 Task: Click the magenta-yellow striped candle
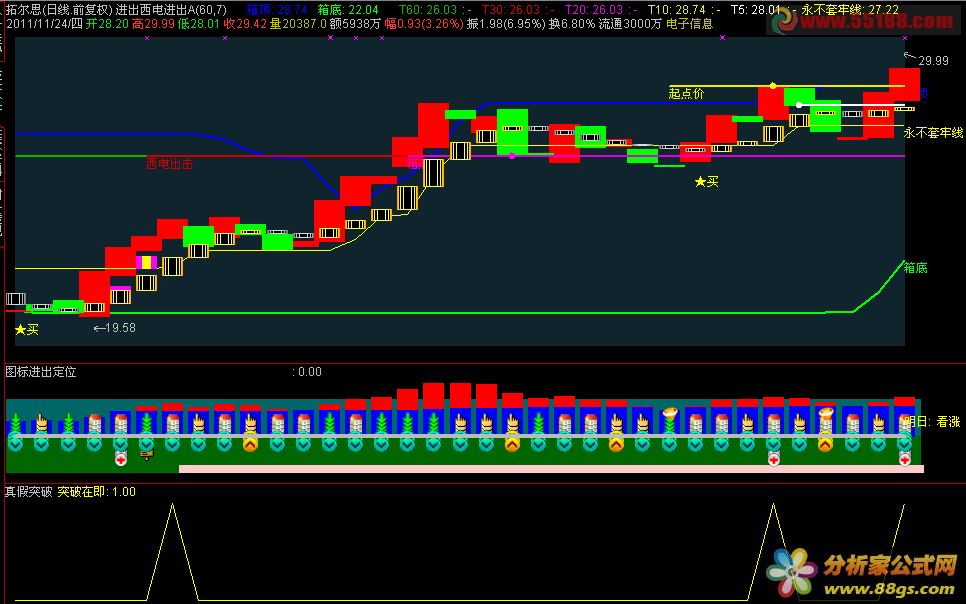tap(147, 263)
